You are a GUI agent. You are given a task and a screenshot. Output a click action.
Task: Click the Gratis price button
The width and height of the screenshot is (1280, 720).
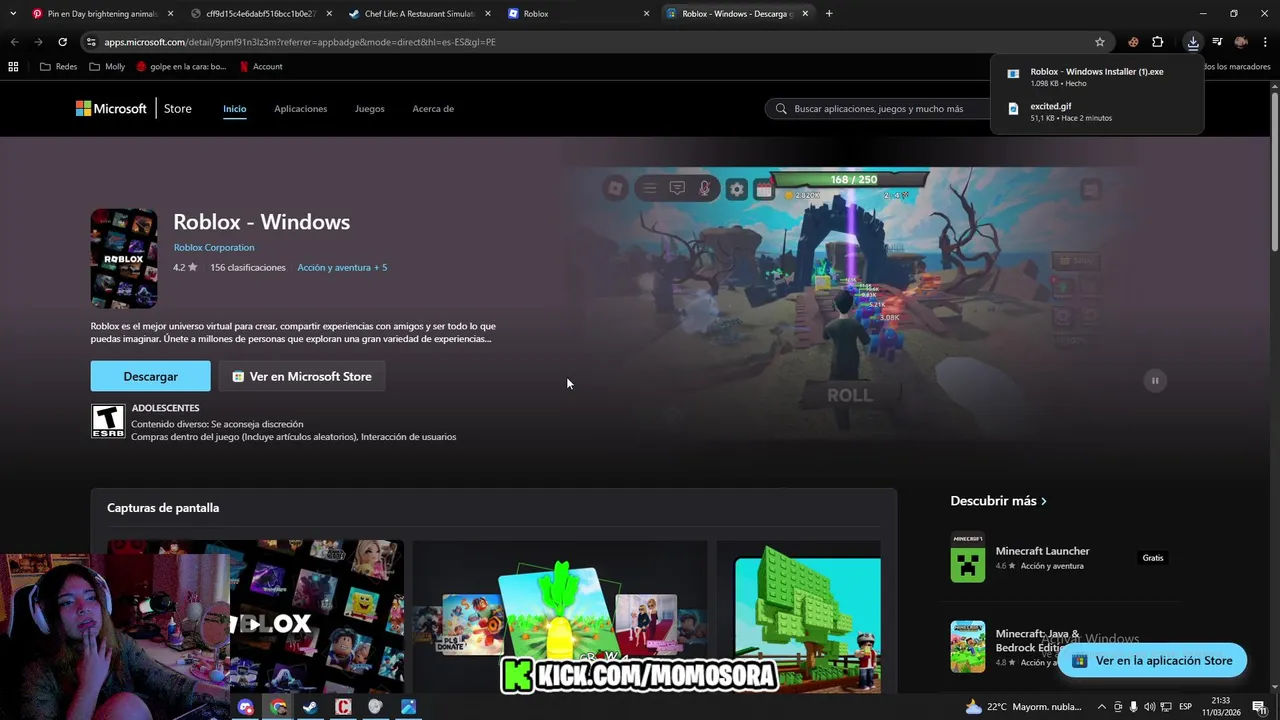[1153, 558]
